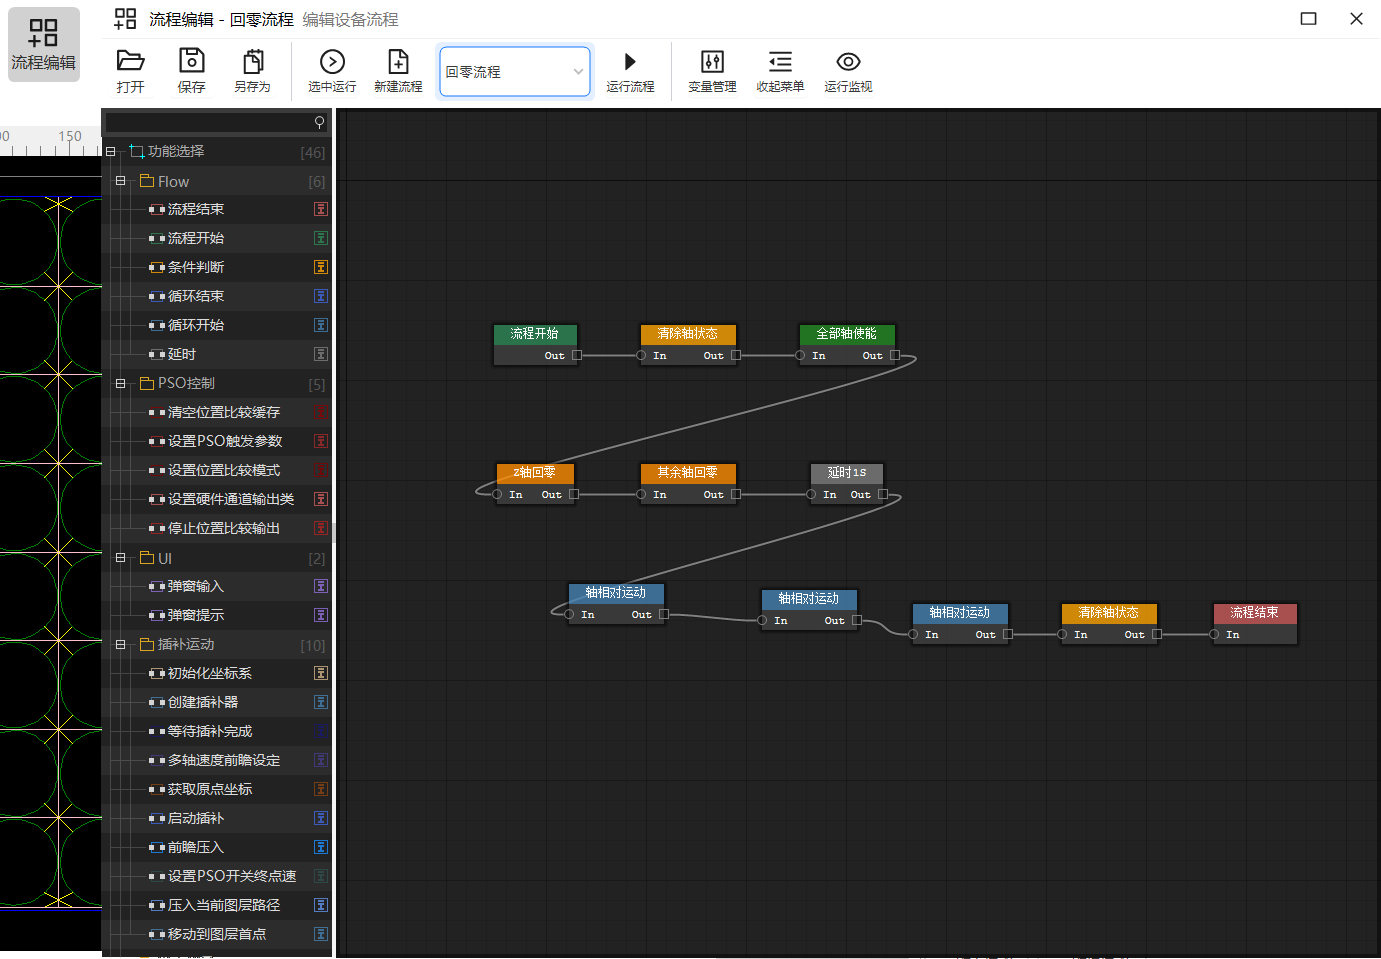Select the 设置PSO开关终点速 item
Image resolution: width=1381 pixels, height=959 pixels.
pyautogui.click(x=232, y=876)
